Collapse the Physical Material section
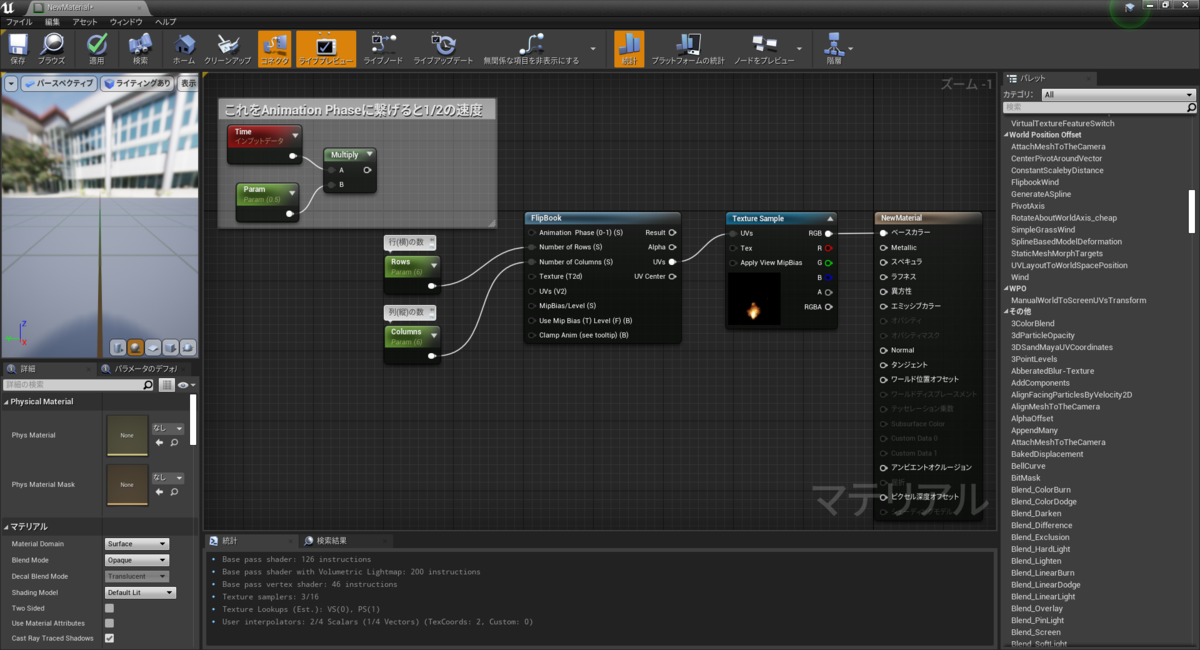Image resolution: width=1200 pixels, height=650 pixels. [6, 402]
